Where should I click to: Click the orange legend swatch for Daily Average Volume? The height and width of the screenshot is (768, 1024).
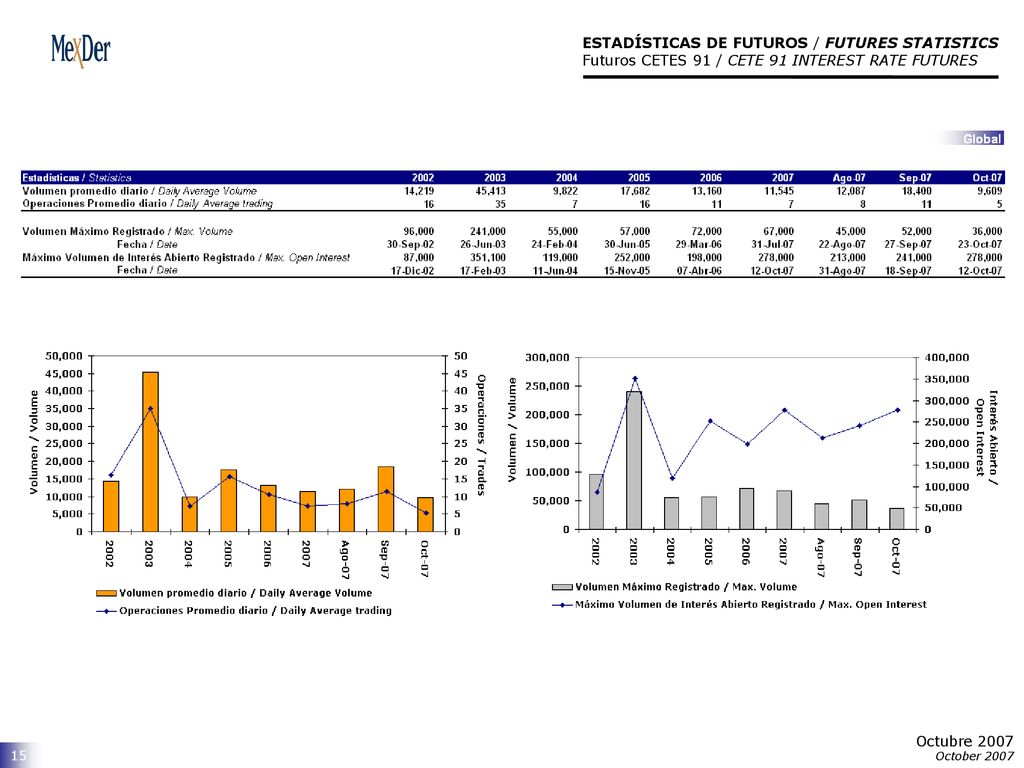[106, 593]
